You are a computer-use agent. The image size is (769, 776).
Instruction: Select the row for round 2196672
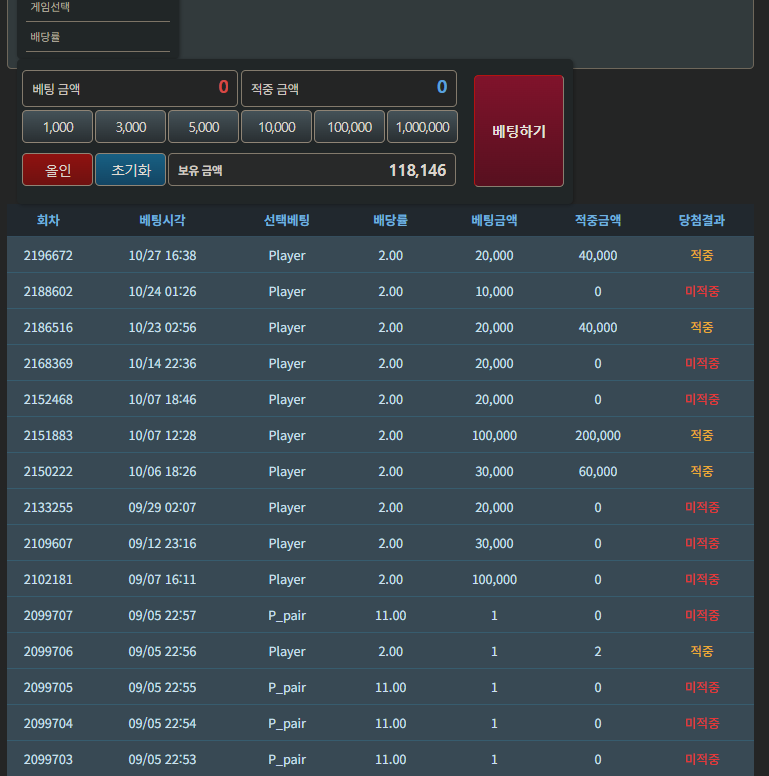(380, 255)
